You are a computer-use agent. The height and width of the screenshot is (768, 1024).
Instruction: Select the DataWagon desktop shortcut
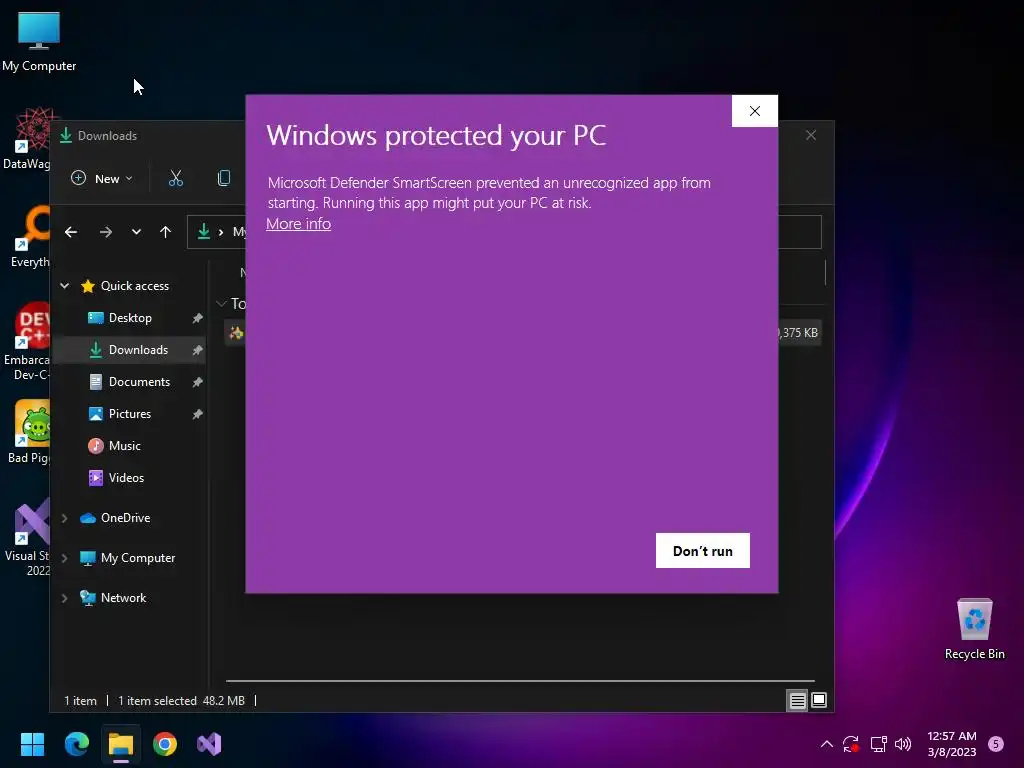[27, 138]
